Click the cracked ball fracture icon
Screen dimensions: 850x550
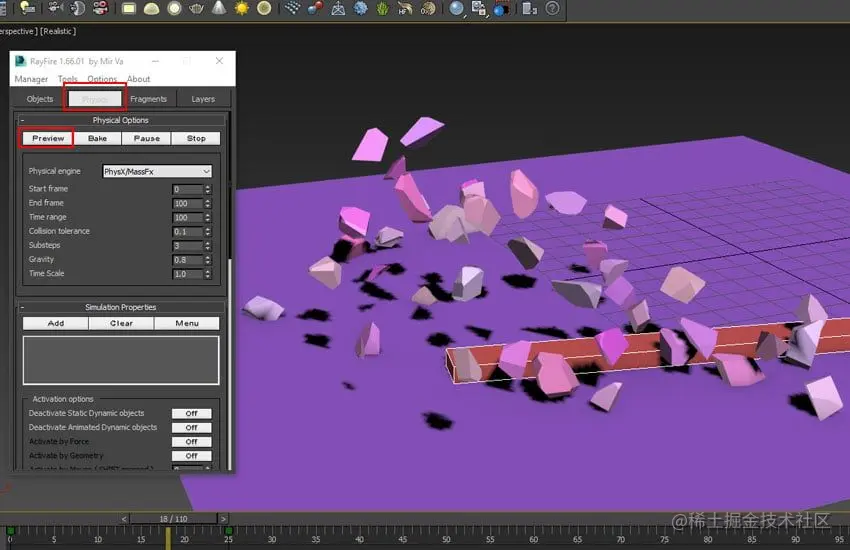point(428,8)
